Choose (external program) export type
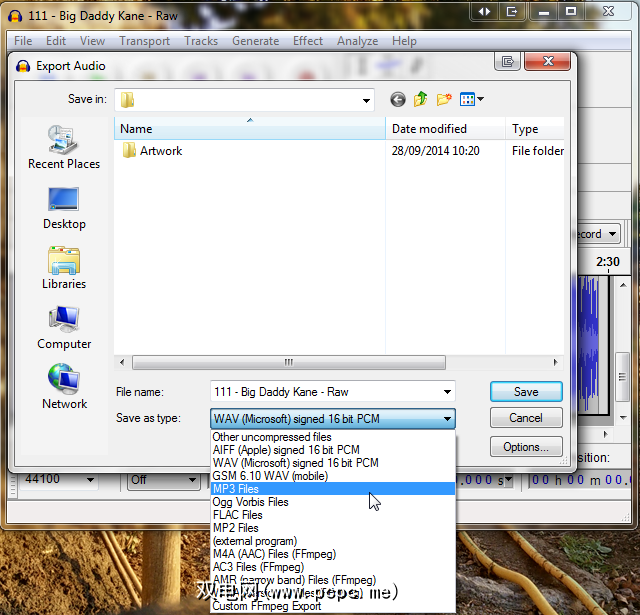 click(333, 541)
